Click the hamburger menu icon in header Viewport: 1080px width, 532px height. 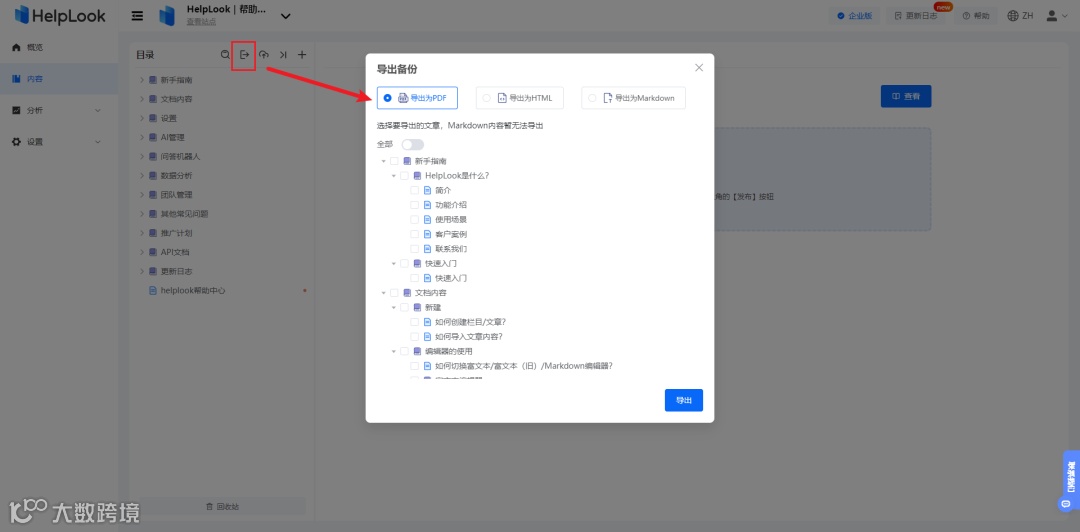point(138,16)
